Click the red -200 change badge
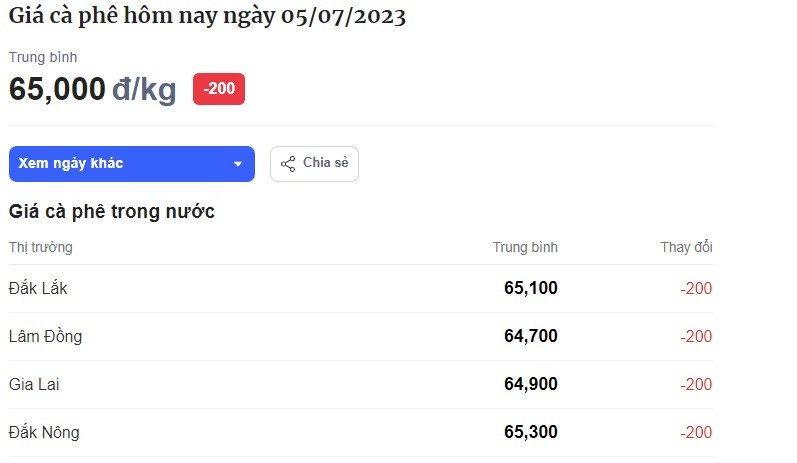Image resolution: width=797 pixels, height=463 pixels. point(219,89)
